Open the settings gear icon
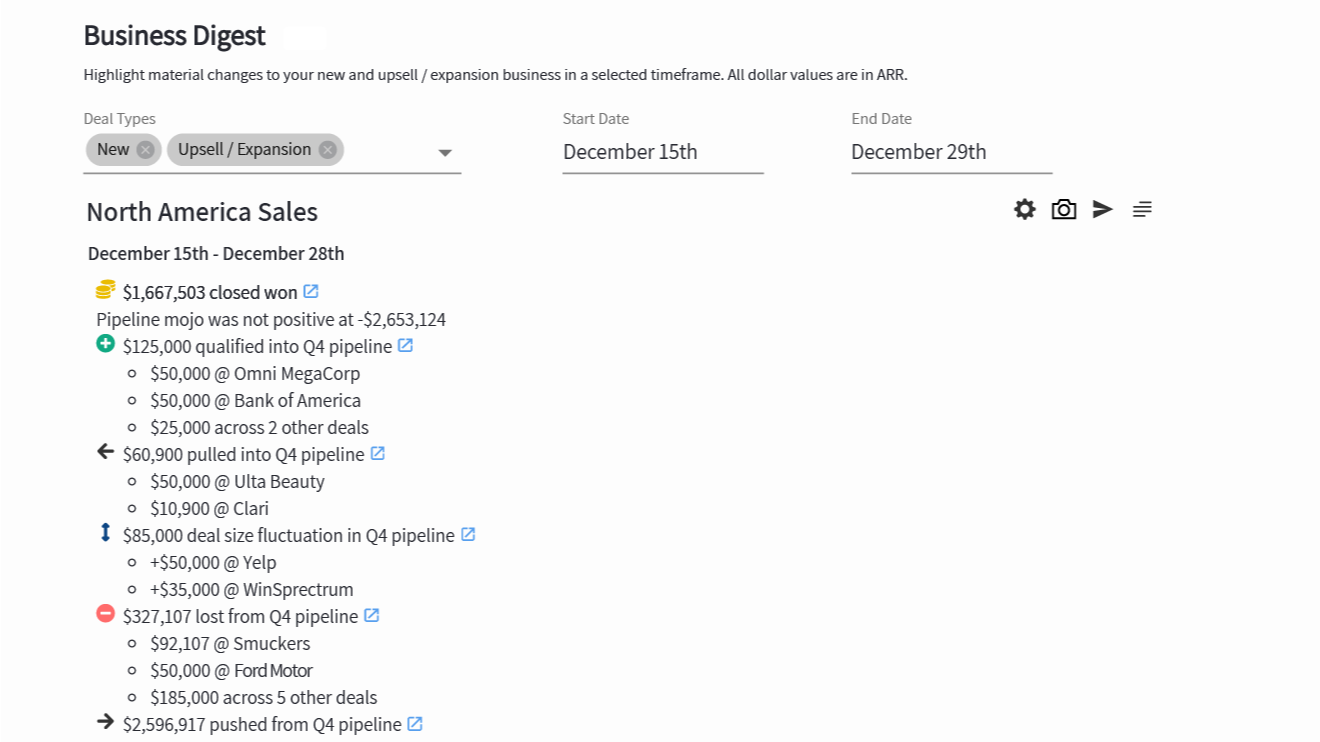This screenshot has height=742, width=1320. tap(1025, 209)
